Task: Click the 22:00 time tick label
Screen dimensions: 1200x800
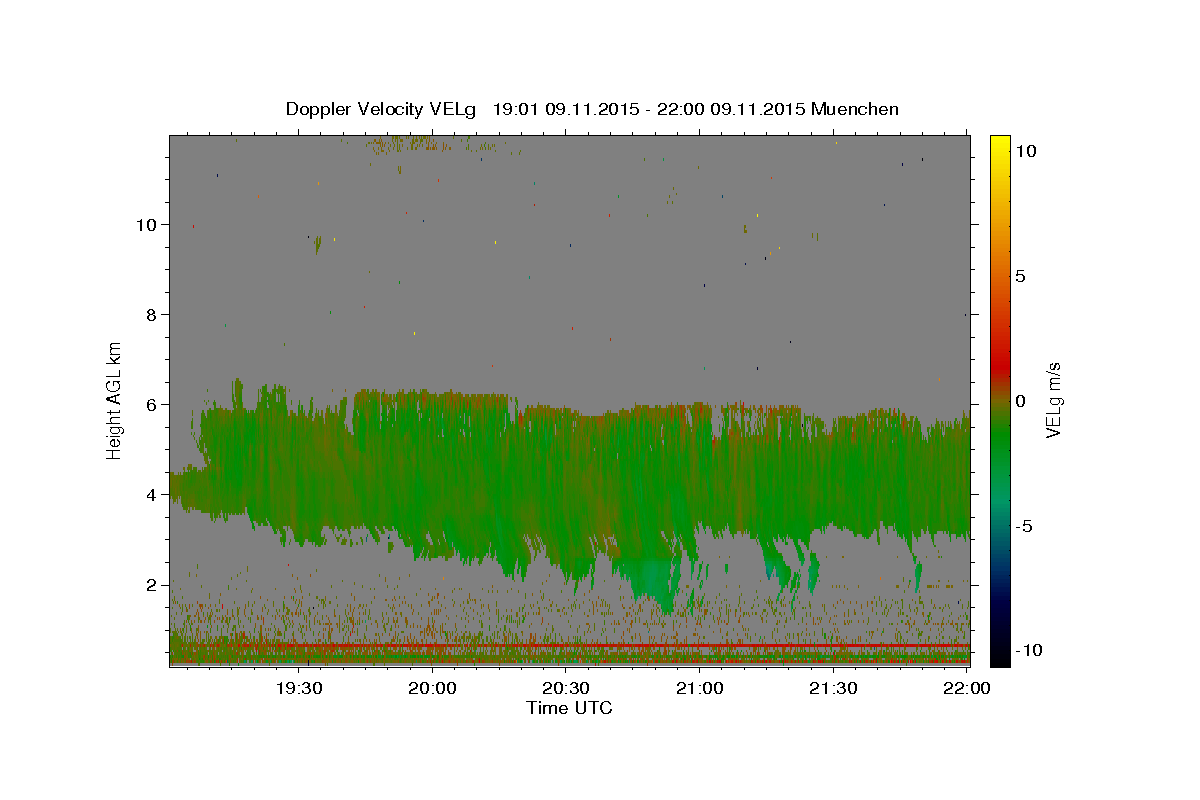Action: click(967, 688)
